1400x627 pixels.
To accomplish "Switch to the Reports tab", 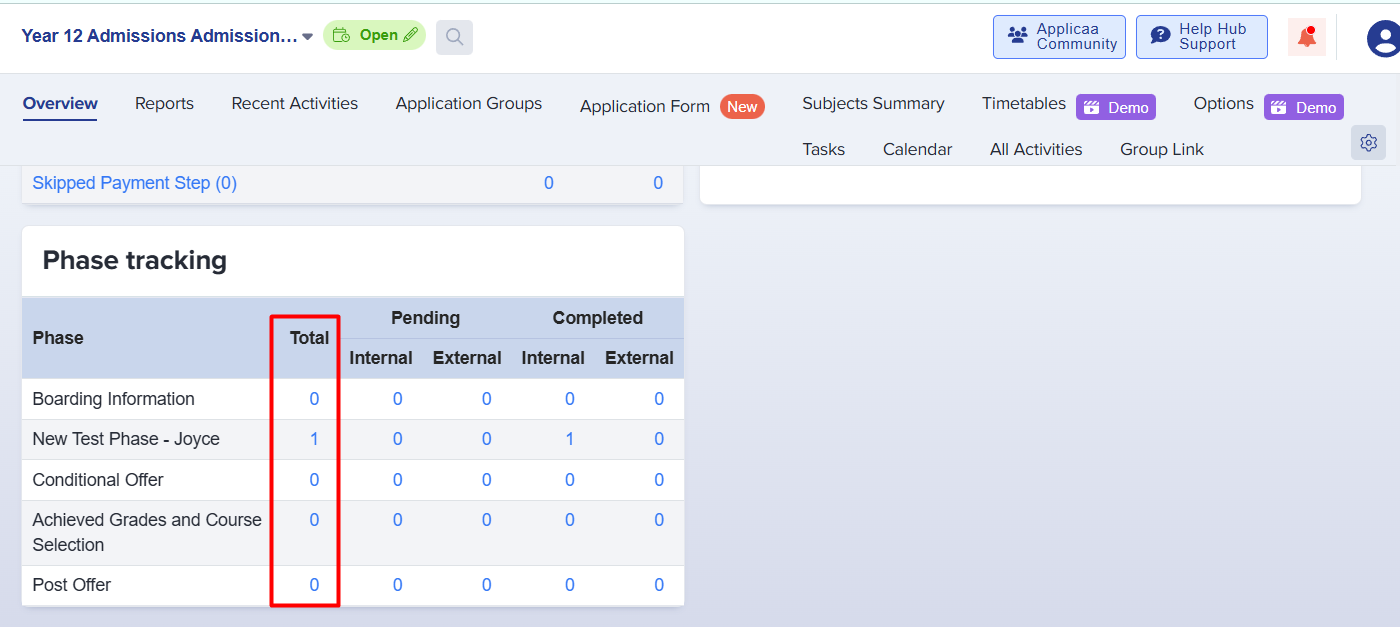I will (164, 104).
